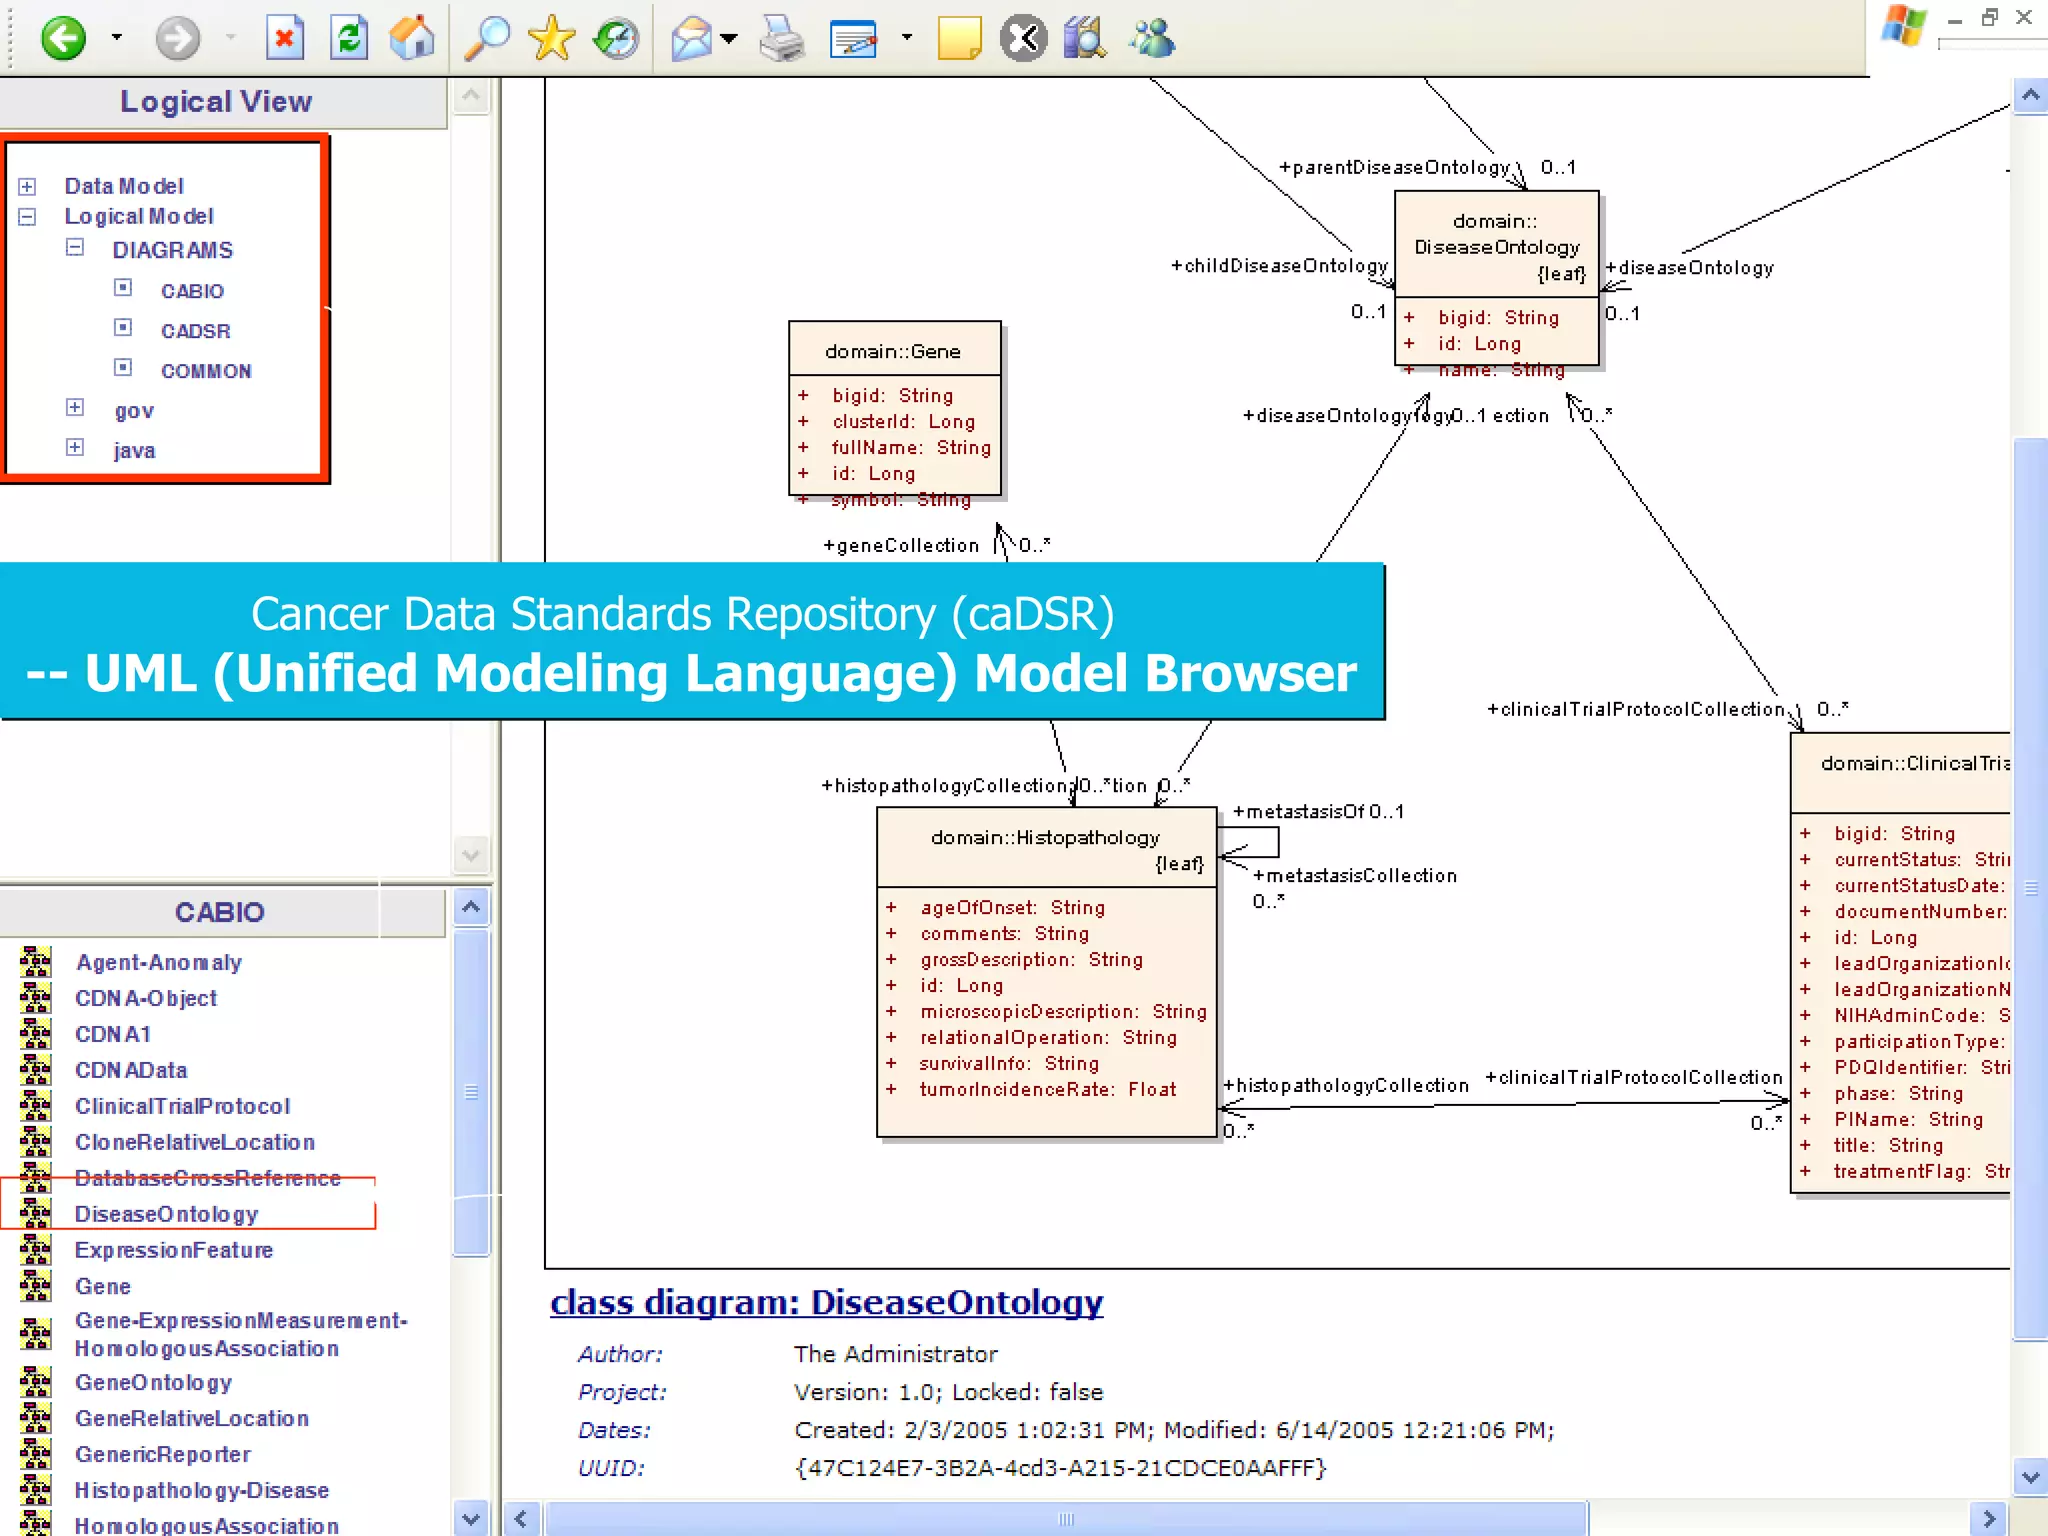Open the CADSR diagram link

pyautogui.click(x=195, y=331)
